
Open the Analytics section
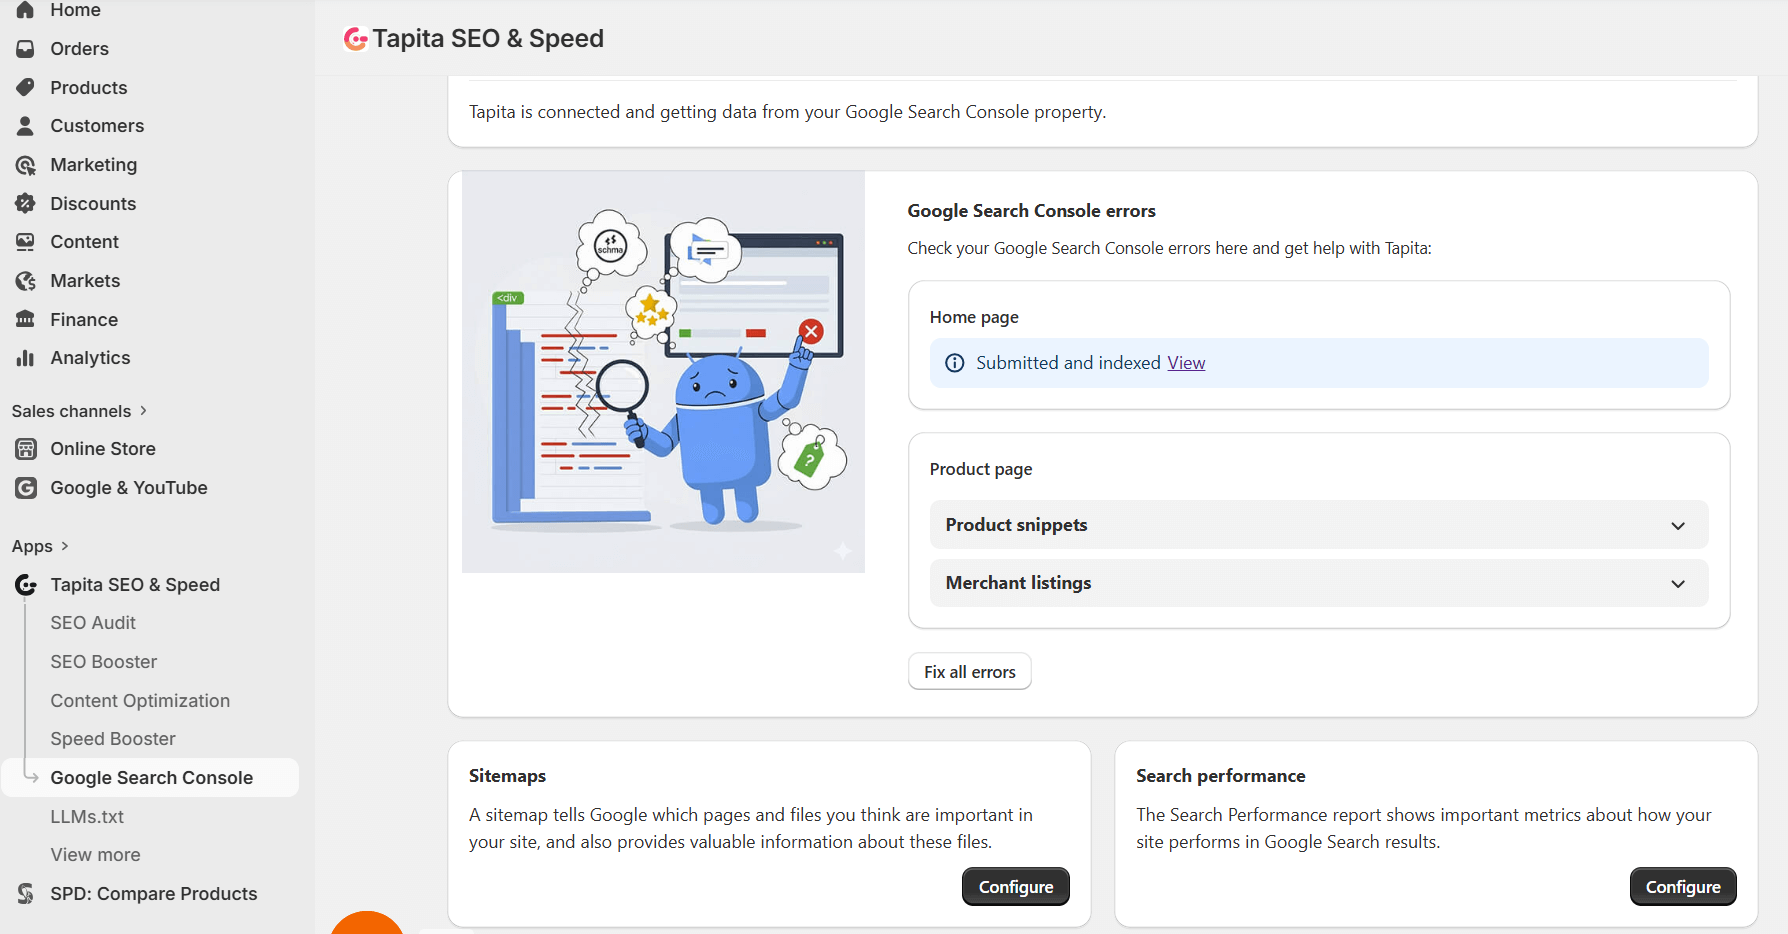90,357
